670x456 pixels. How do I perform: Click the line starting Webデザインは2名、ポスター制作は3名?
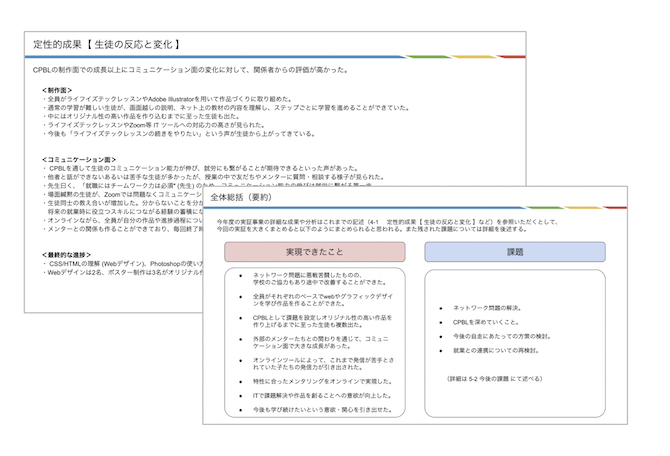click(122, 272)
